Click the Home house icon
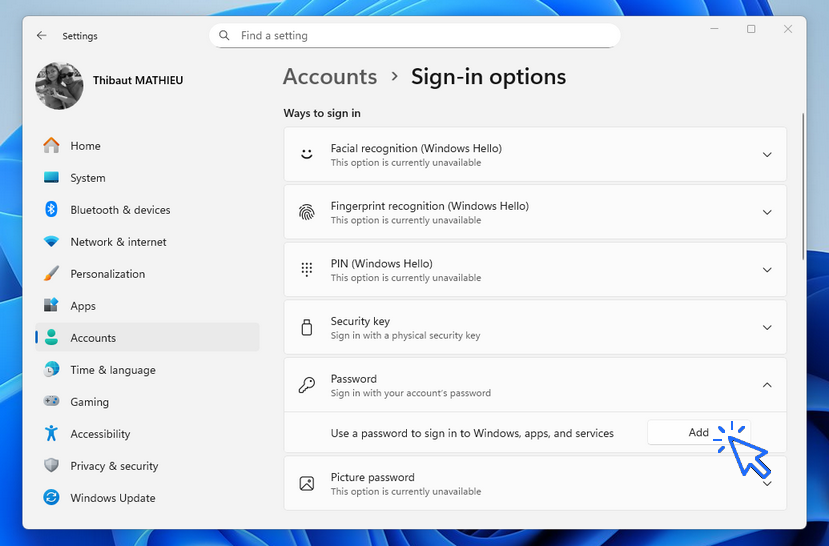The width and height of the screenshot is (829, 546). (x=51, y=145)
